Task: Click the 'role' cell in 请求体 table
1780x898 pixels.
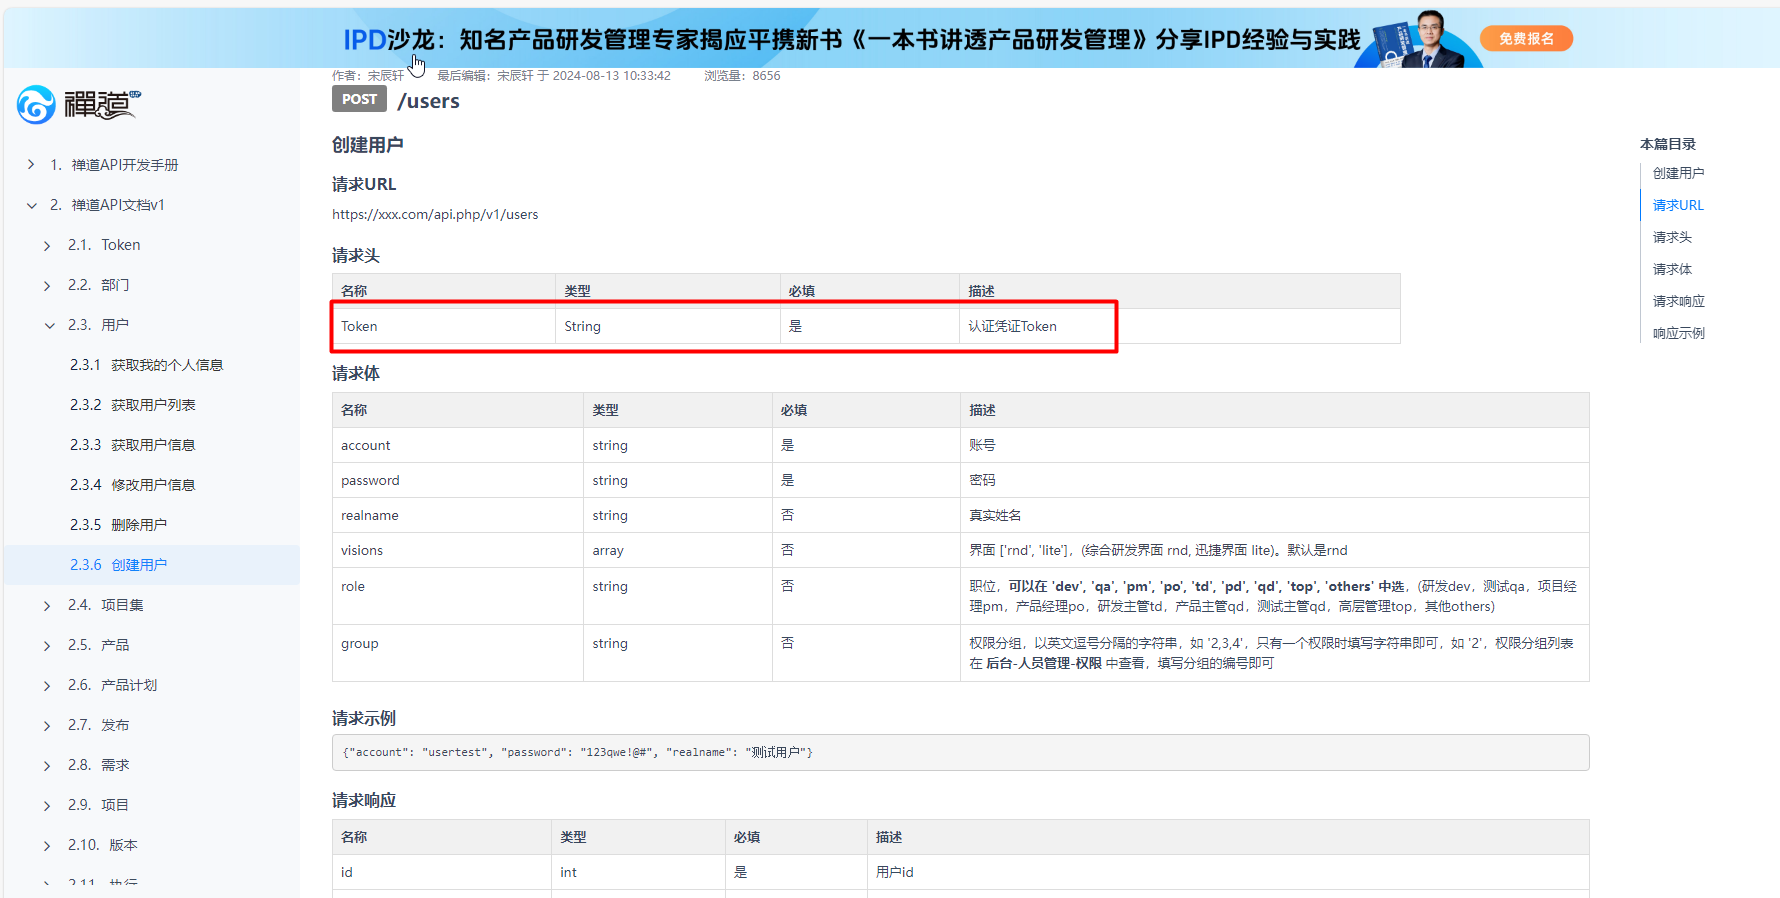Action: pyautogui.click(x=458, y=596)
